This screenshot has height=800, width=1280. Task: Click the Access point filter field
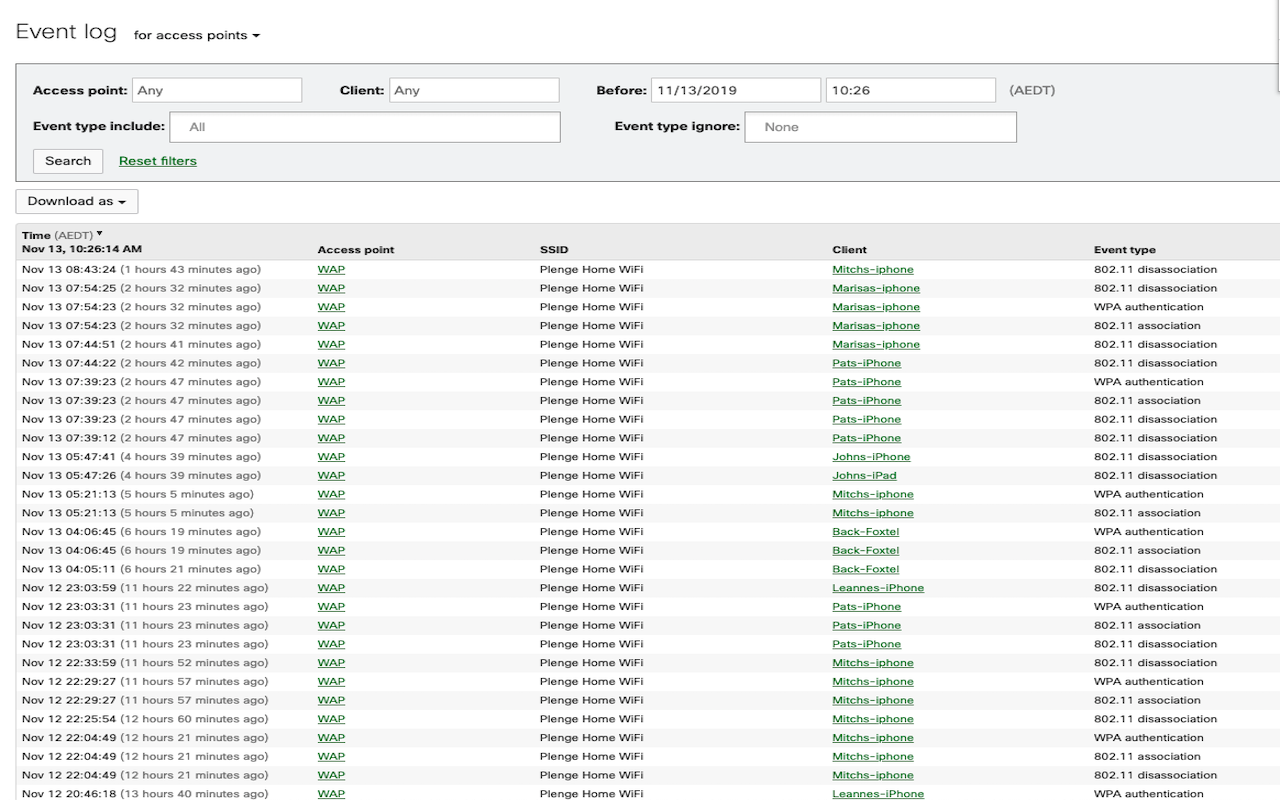217,90
